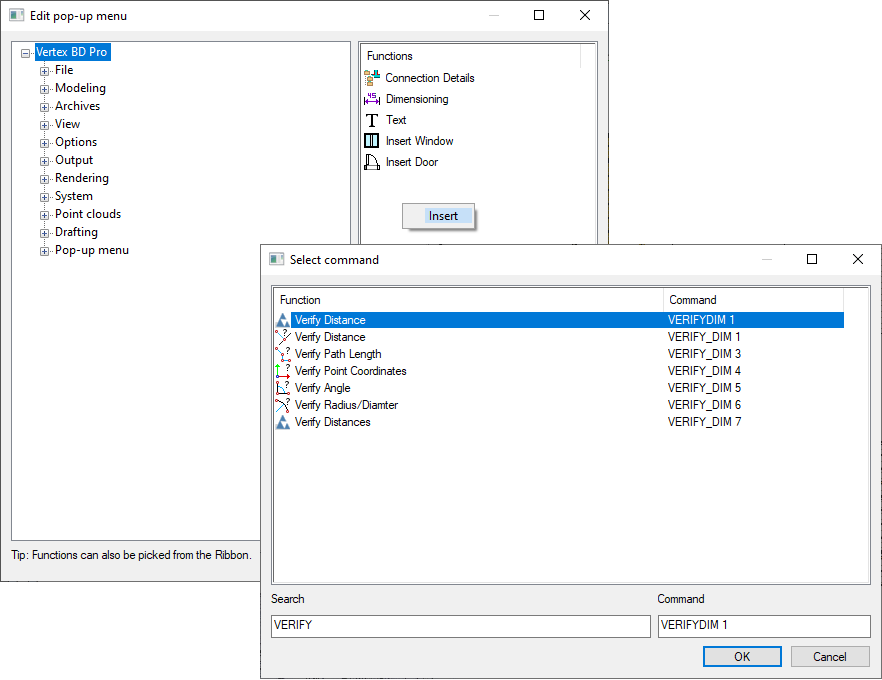Collapse the Vertex BD Pro root node

[26, 53]
